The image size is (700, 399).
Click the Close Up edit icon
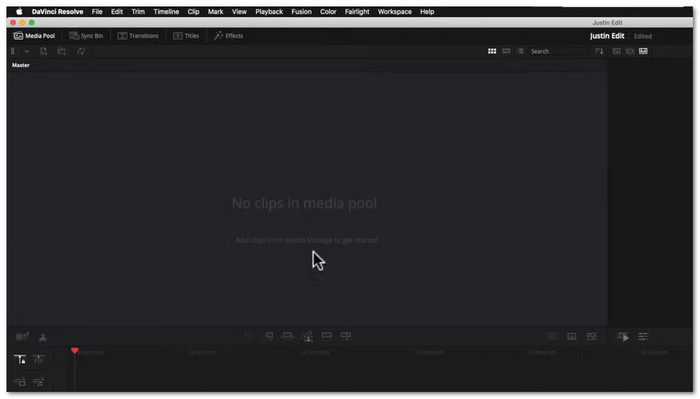[x=307, y=337]
